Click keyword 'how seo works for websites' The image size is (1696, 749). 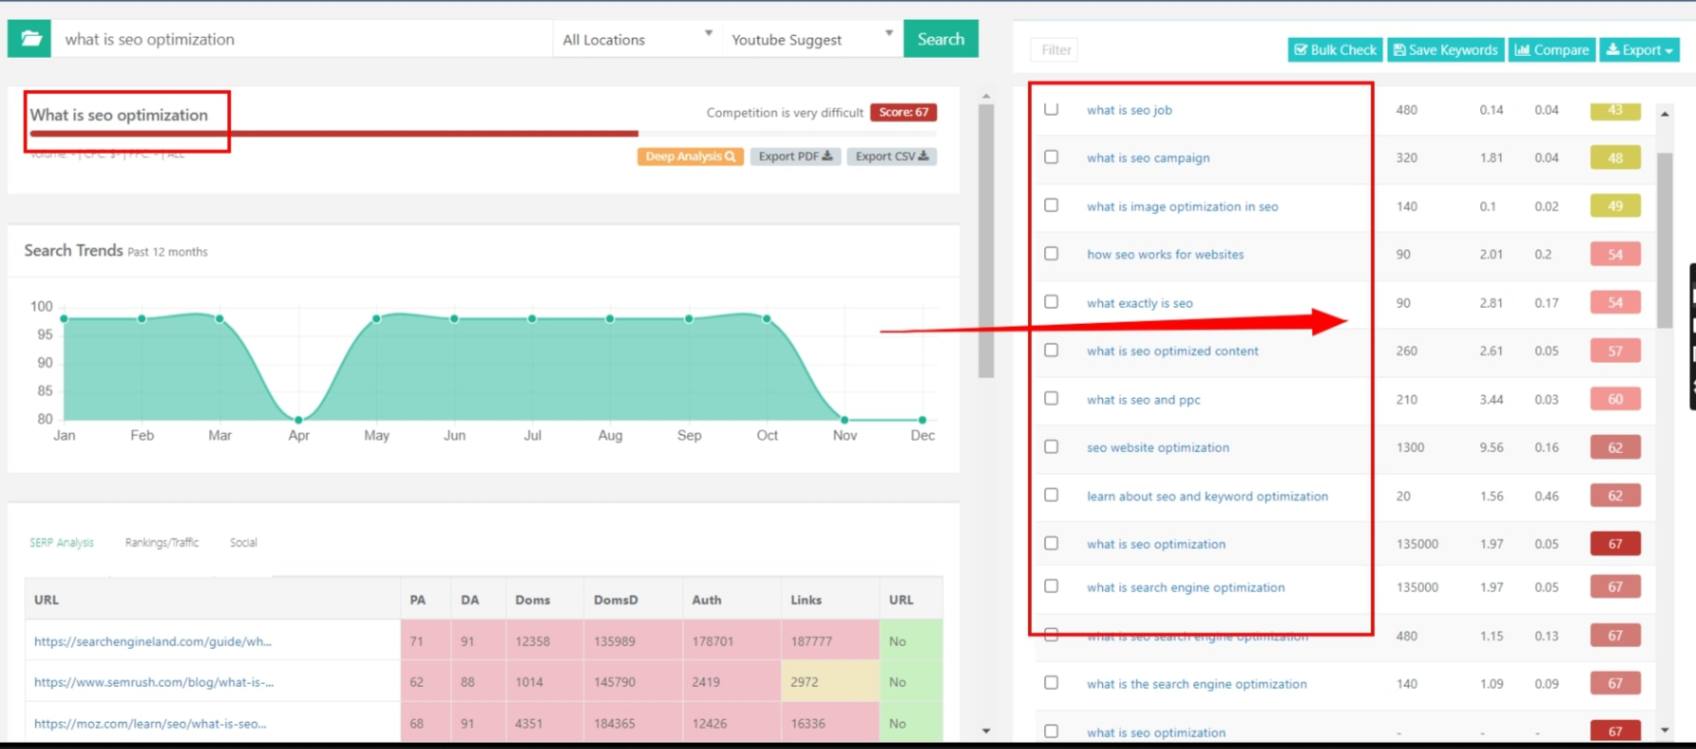pos(1165,254)
